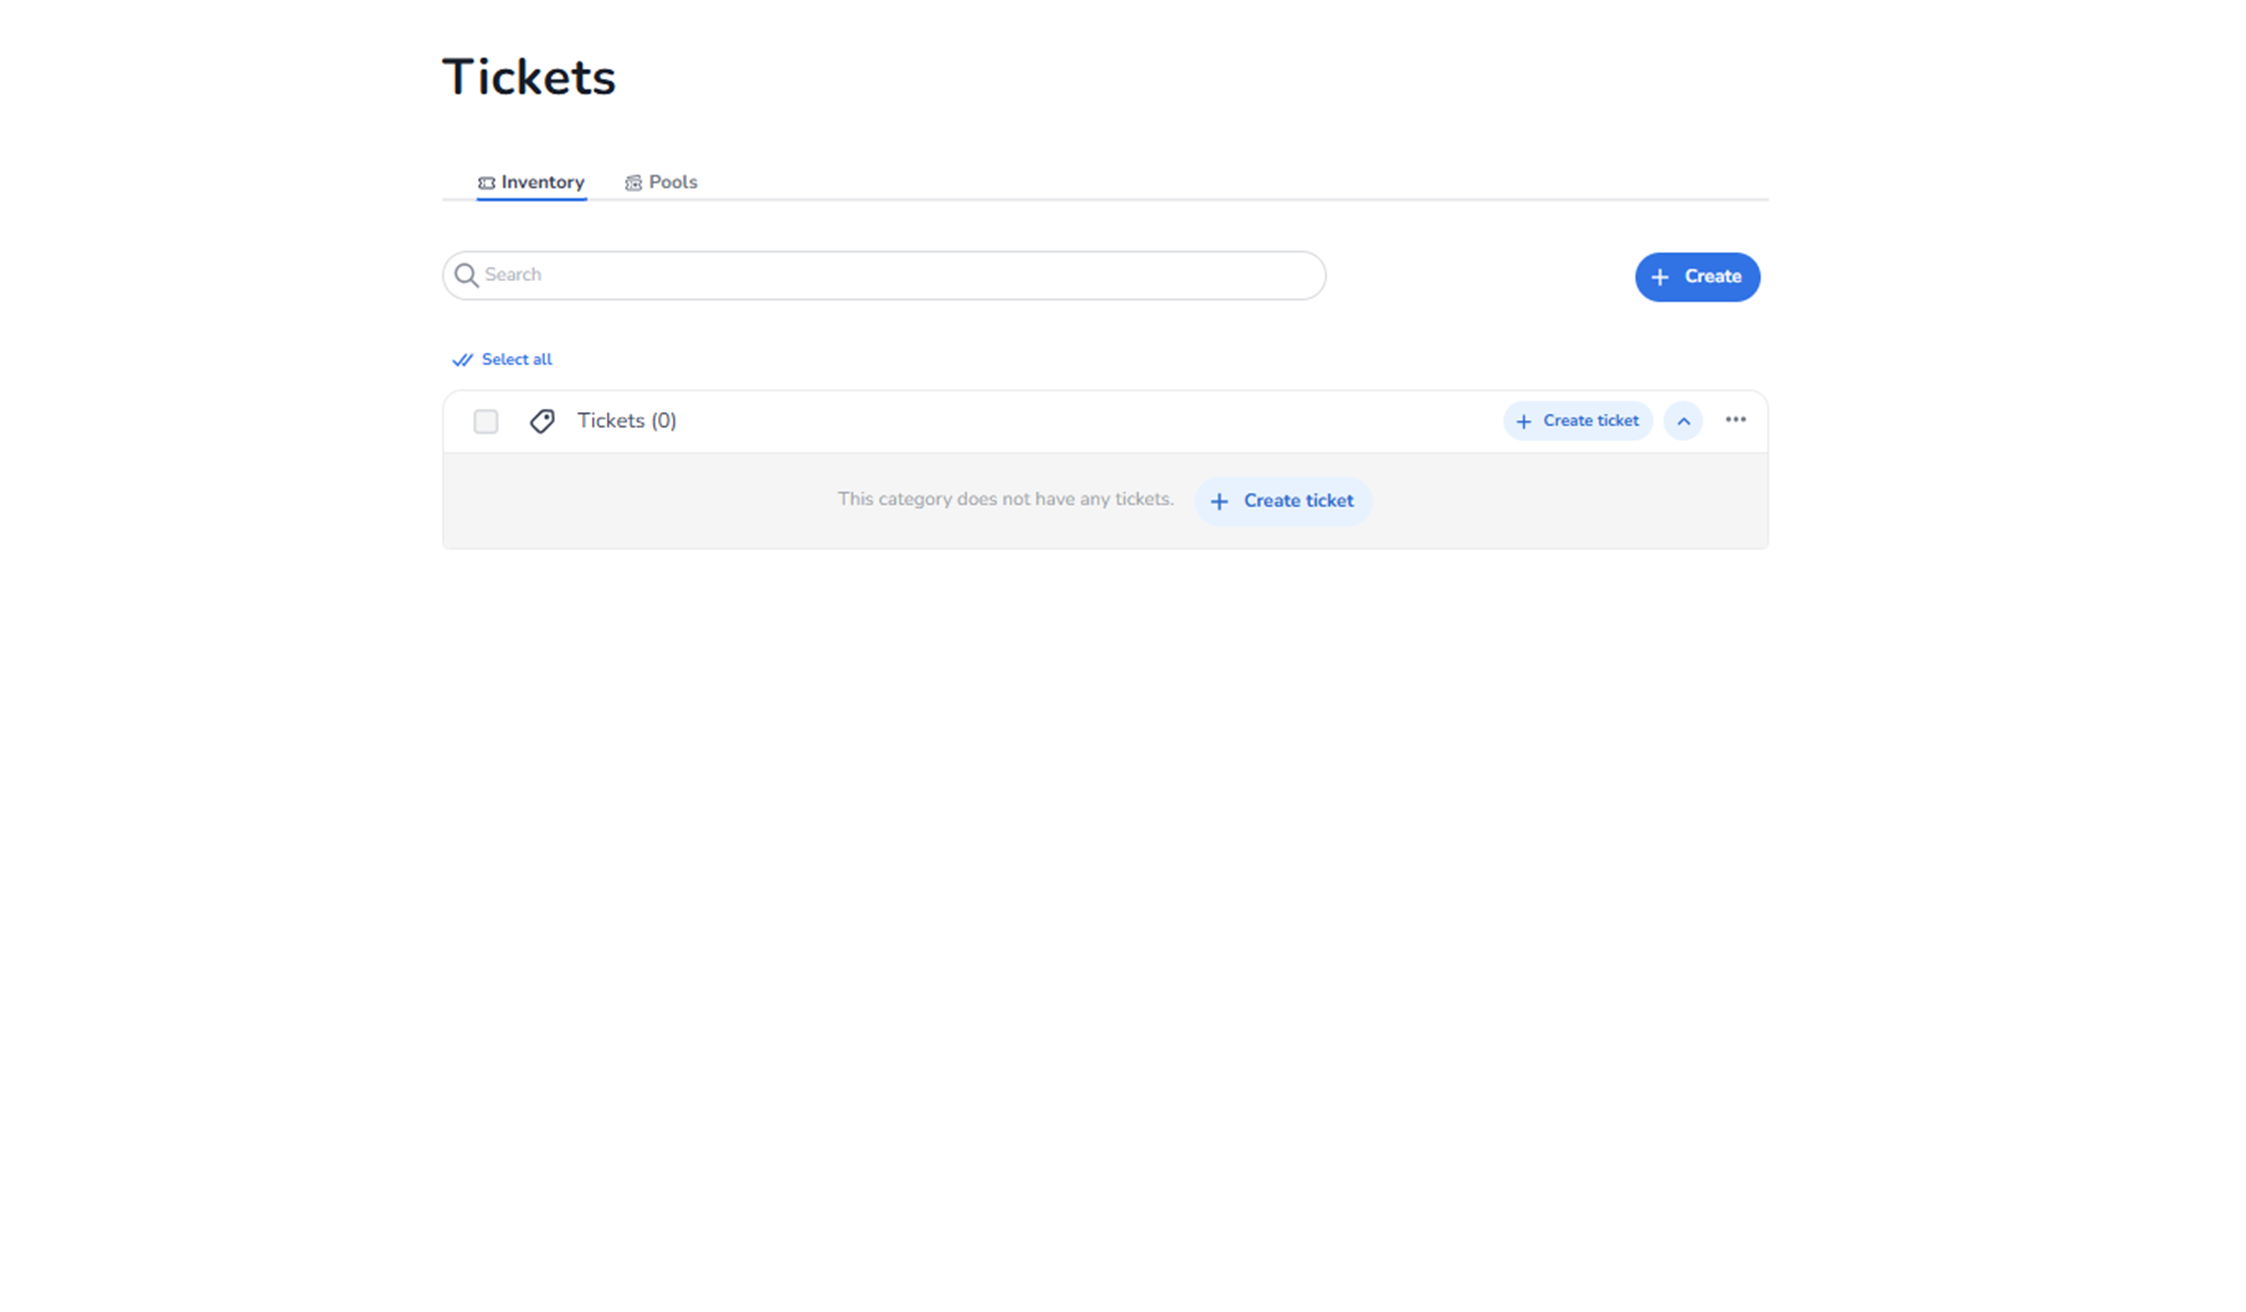Click the double-checkmark icon beside Select all
This screenshot has height=1312, width=2246.
(462, 360)
